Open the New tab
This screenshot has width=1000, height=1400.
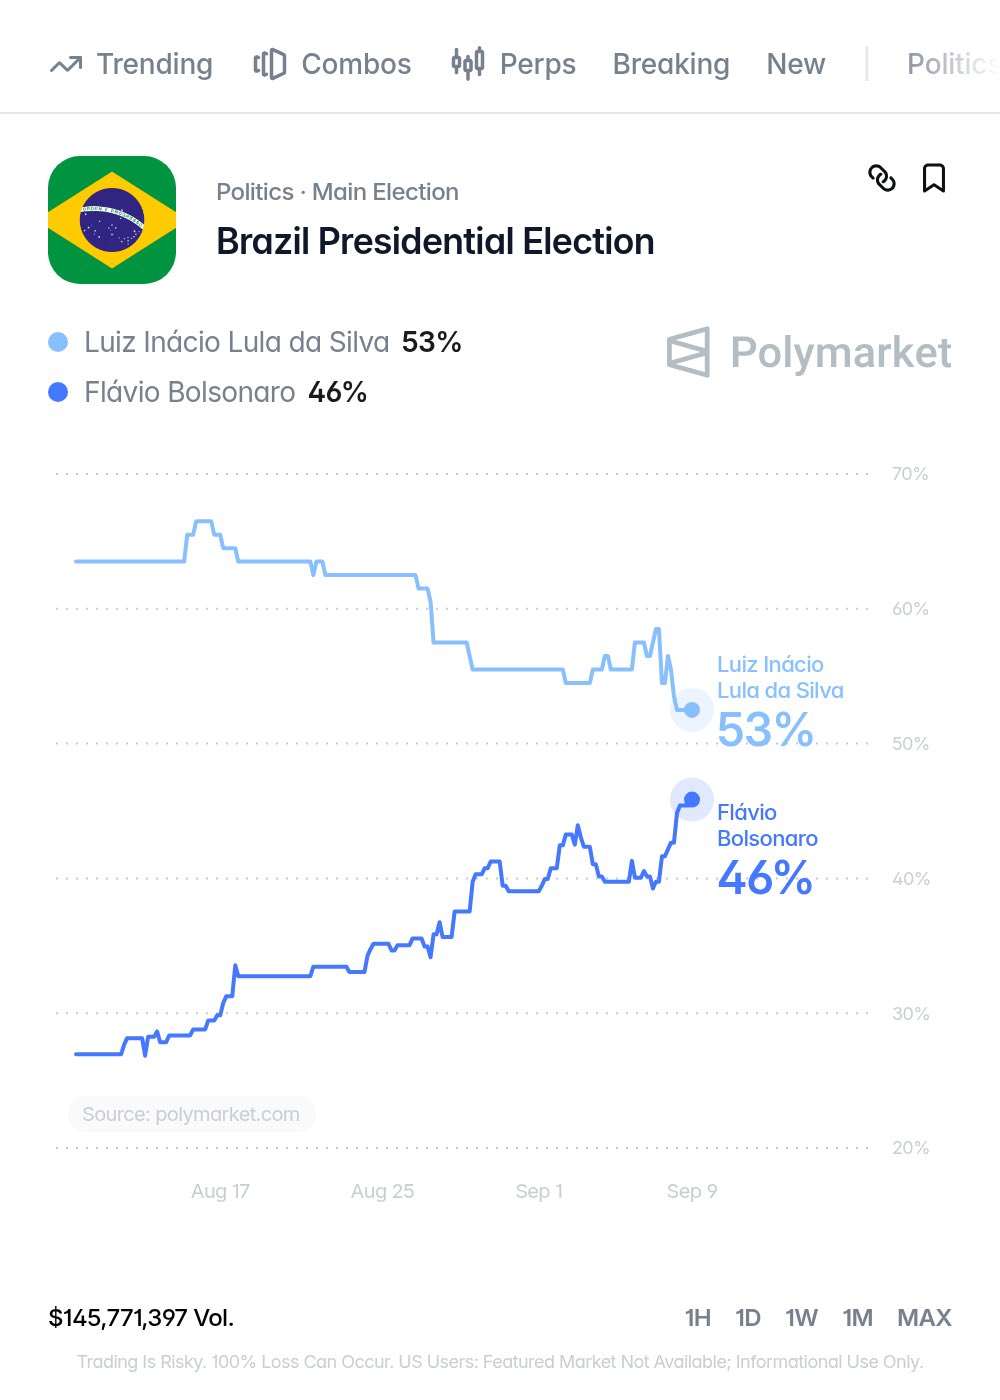tap(796, 64)
